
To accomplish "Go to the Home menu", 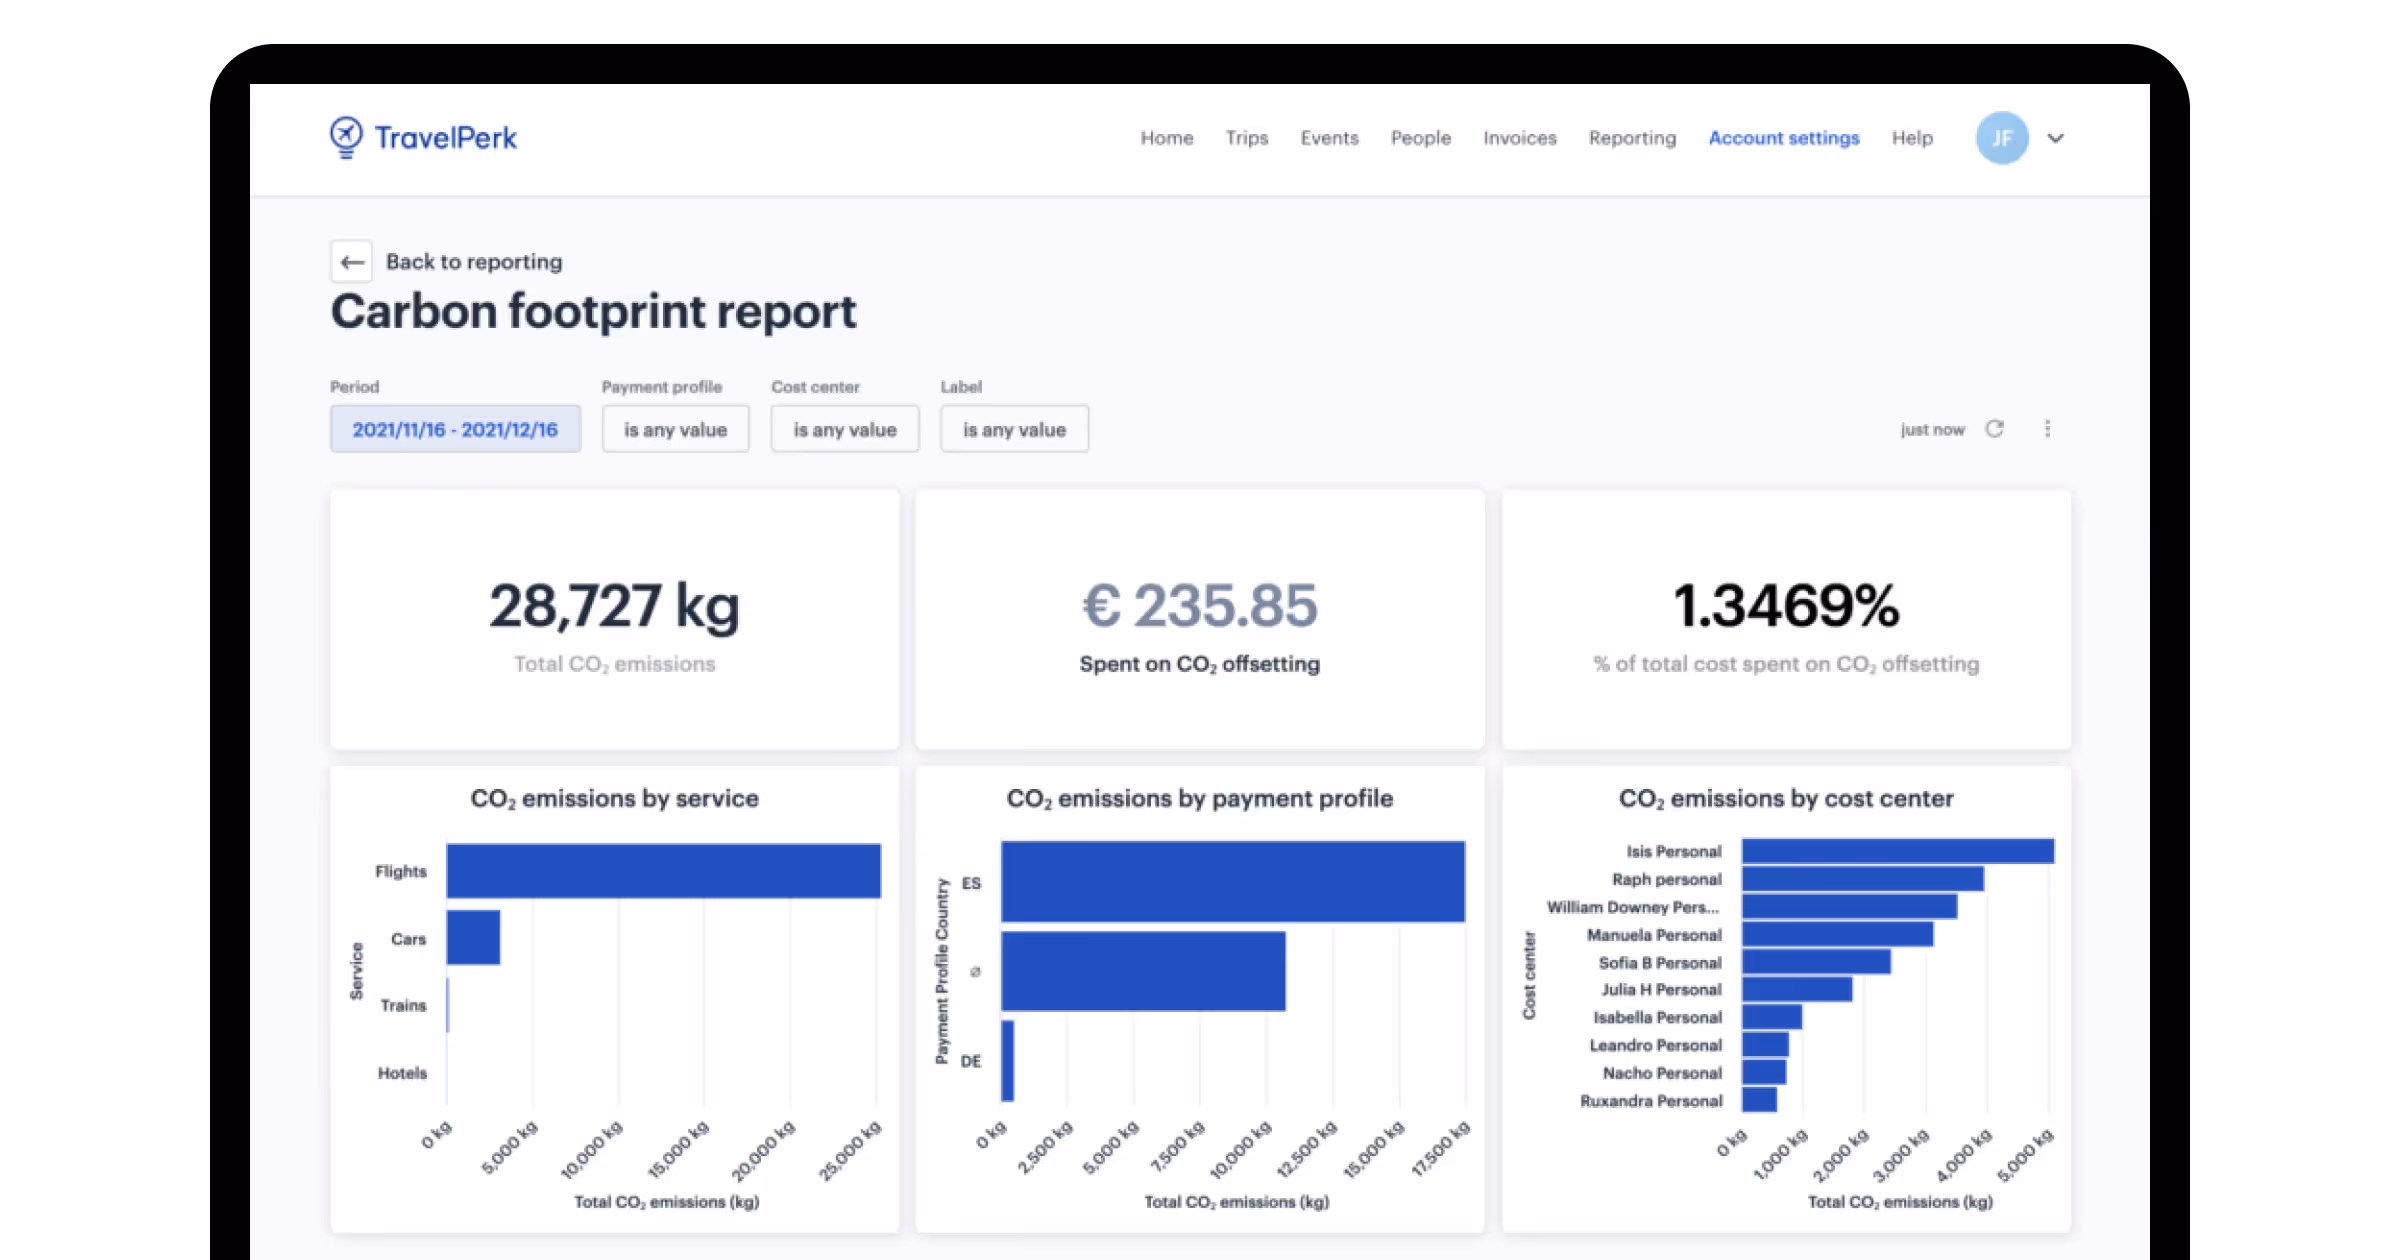I will tap(1166, 138).
